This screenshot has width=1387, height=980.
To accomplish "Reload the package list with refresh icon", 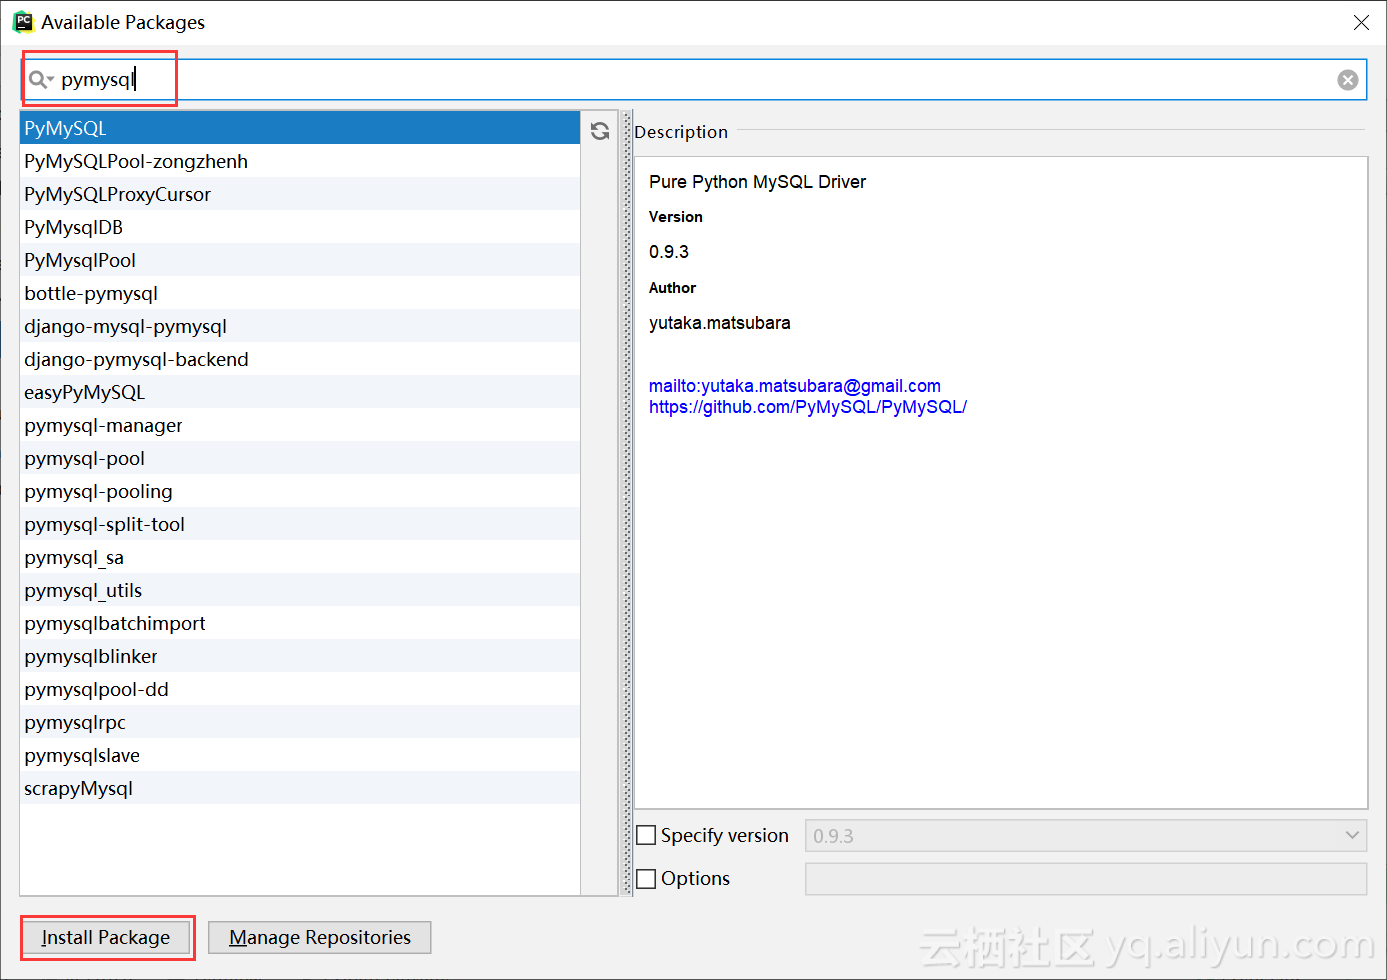I will tap(600, 131).
